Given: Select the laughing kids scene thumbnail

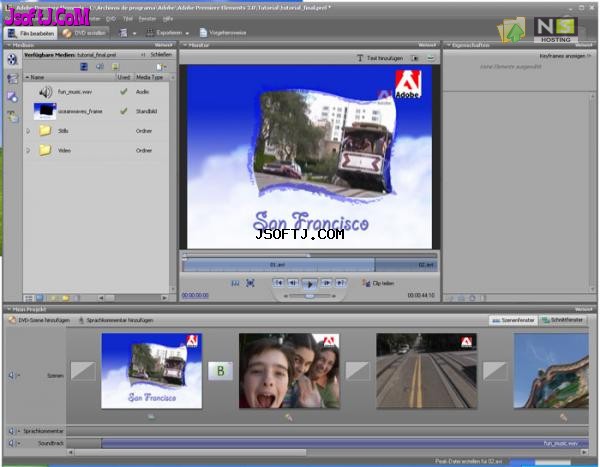Looking at the screenshot, I should pos(289,371).
